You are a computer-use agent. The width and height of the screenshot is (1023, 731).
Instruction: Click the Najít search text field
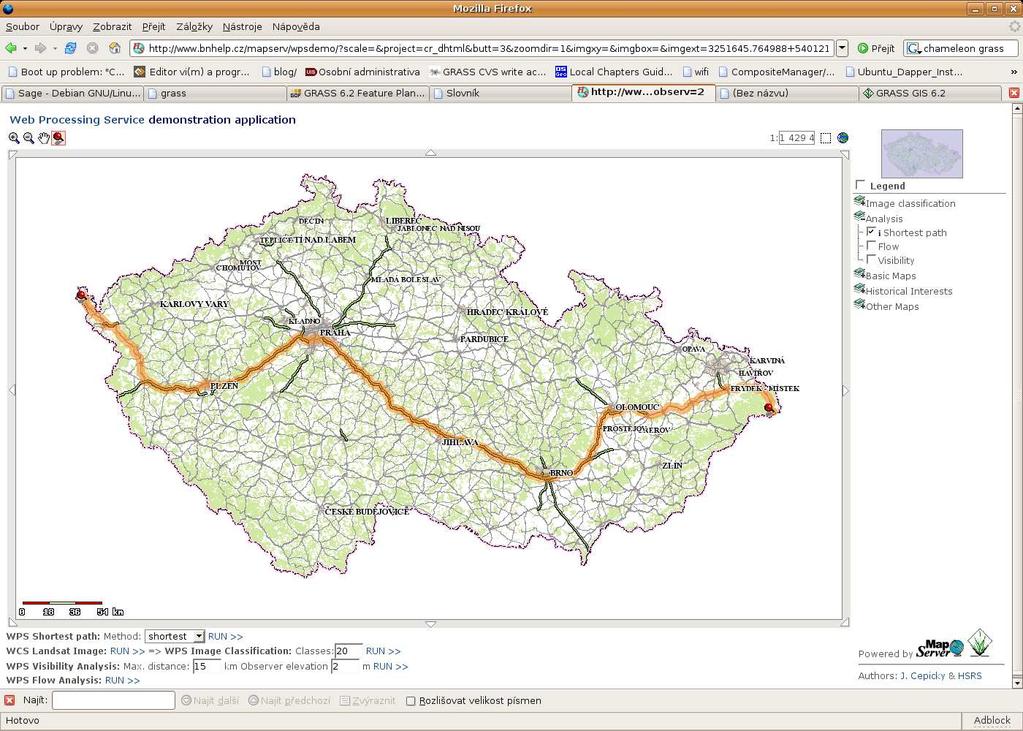(x=114, y=700)
